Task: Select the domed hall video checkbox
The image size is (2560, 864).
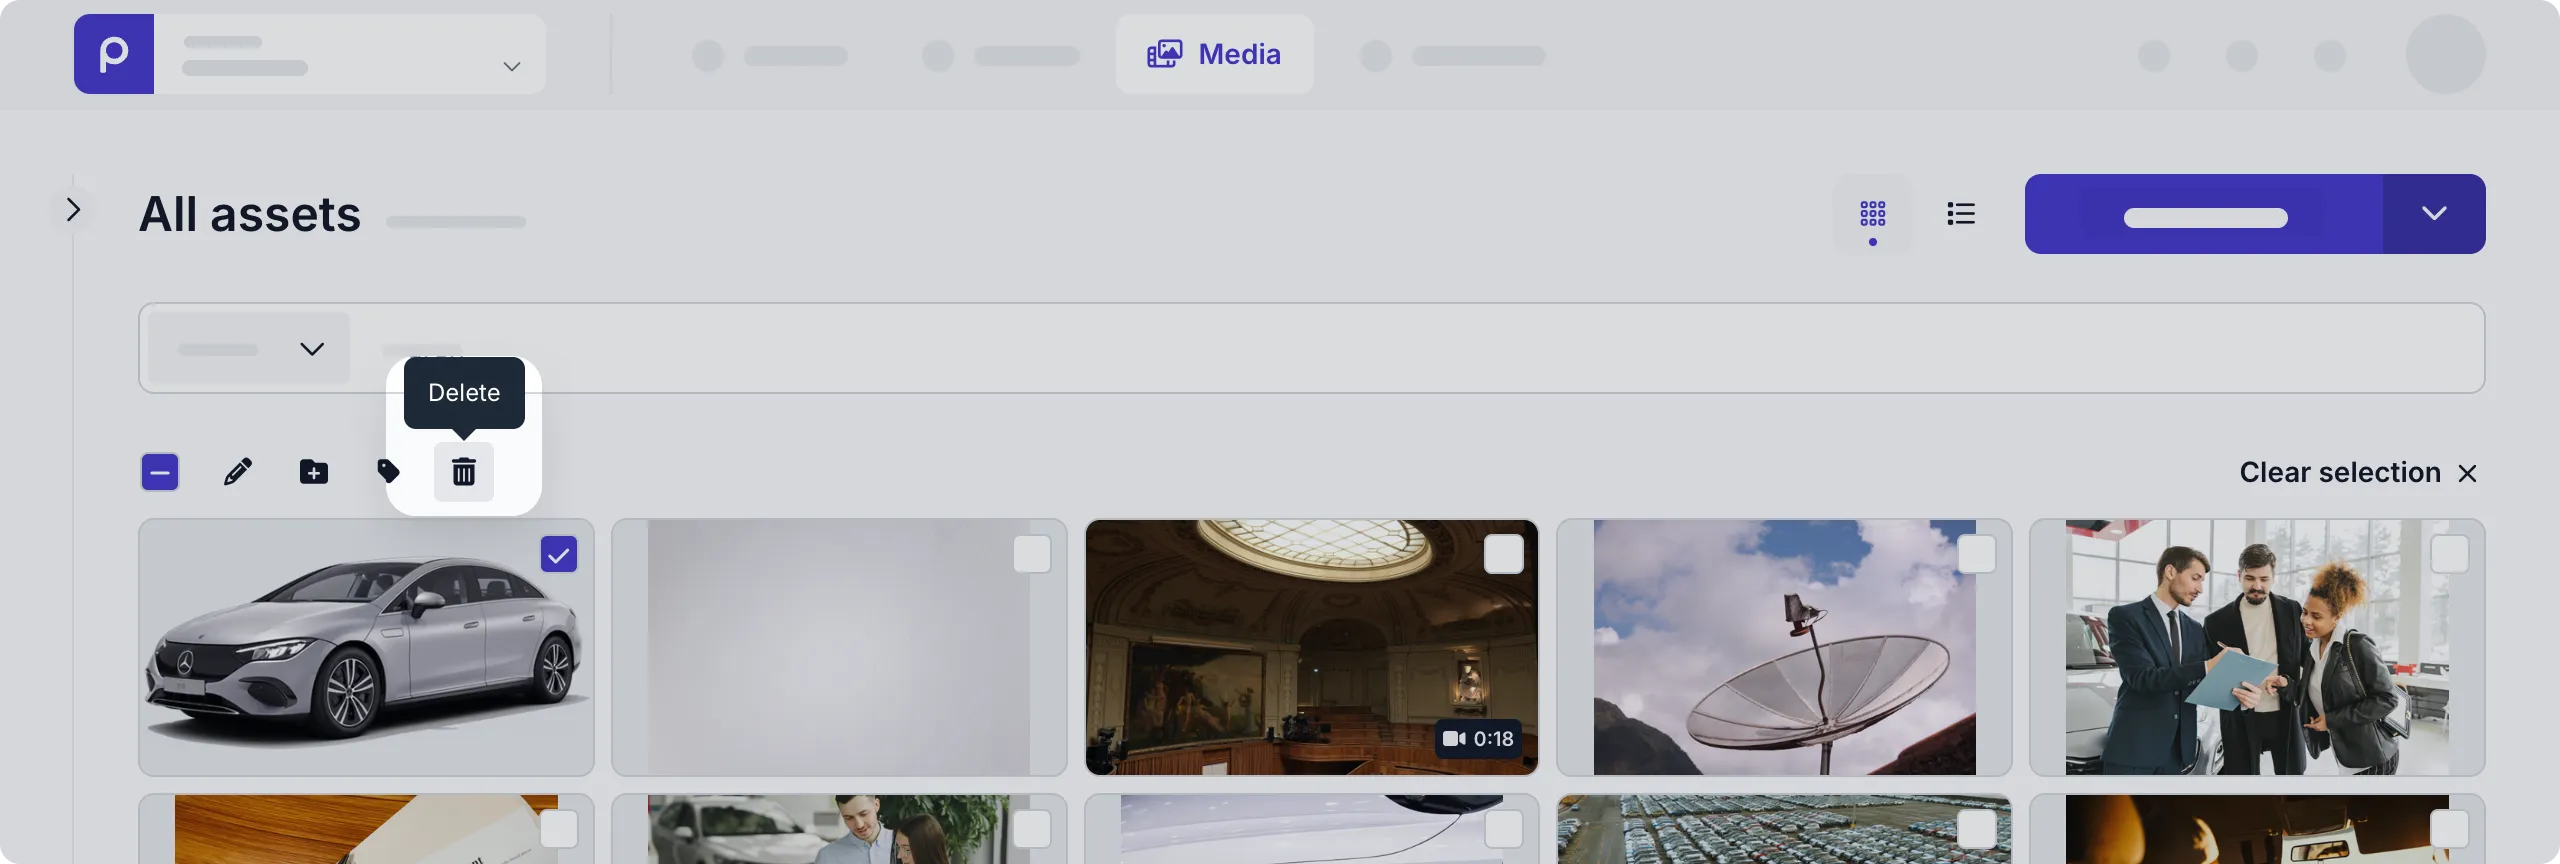Action: (1504, 554)
